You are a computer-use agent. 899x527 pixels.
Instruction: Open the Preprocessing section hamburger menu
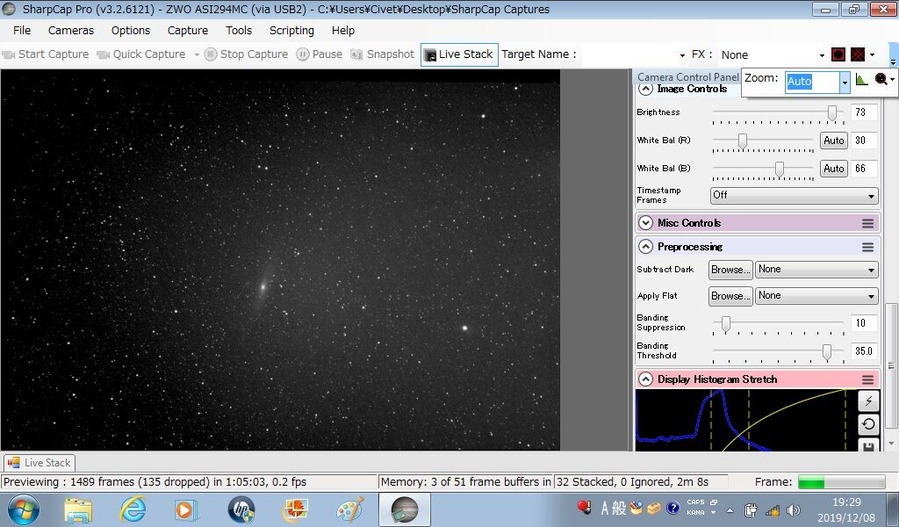pyautogui.click(x=867, y=247)
